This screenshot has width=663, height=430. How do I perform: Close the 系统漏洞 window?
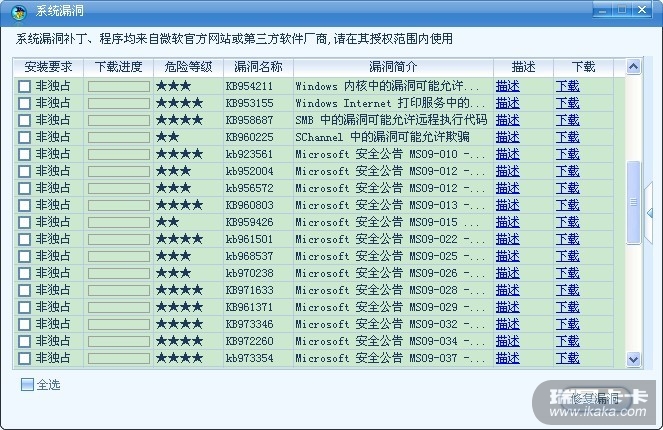click(x=643, y=10)
